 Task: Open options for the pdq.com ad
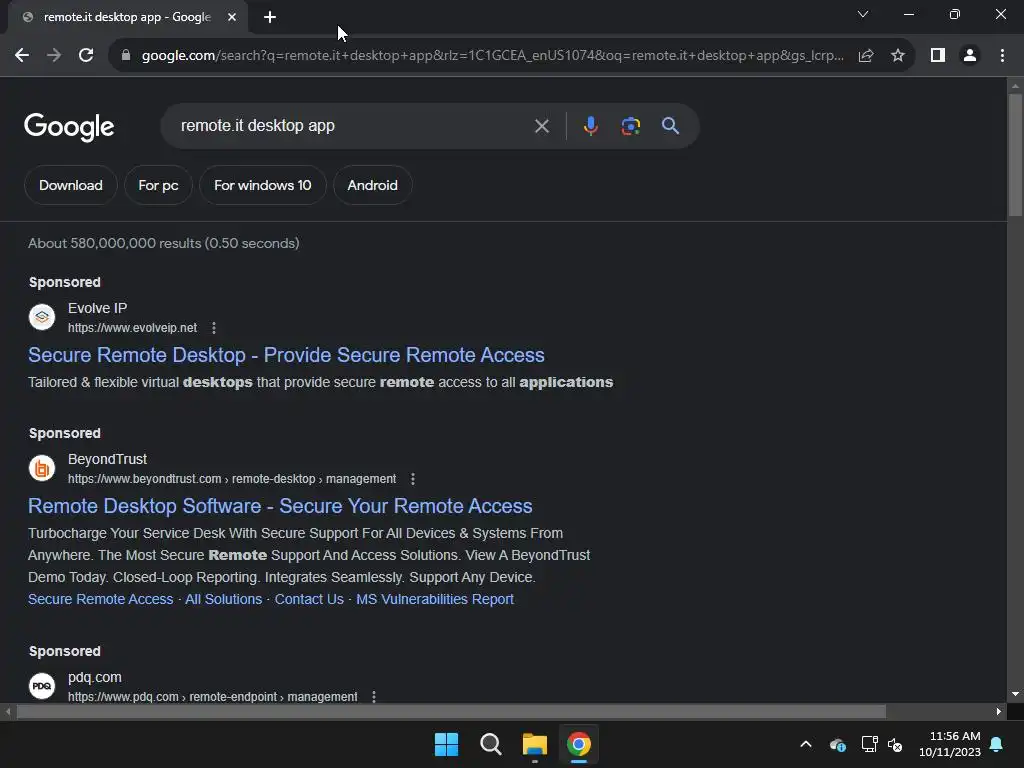pyautogui.click(x=374, y=697)
